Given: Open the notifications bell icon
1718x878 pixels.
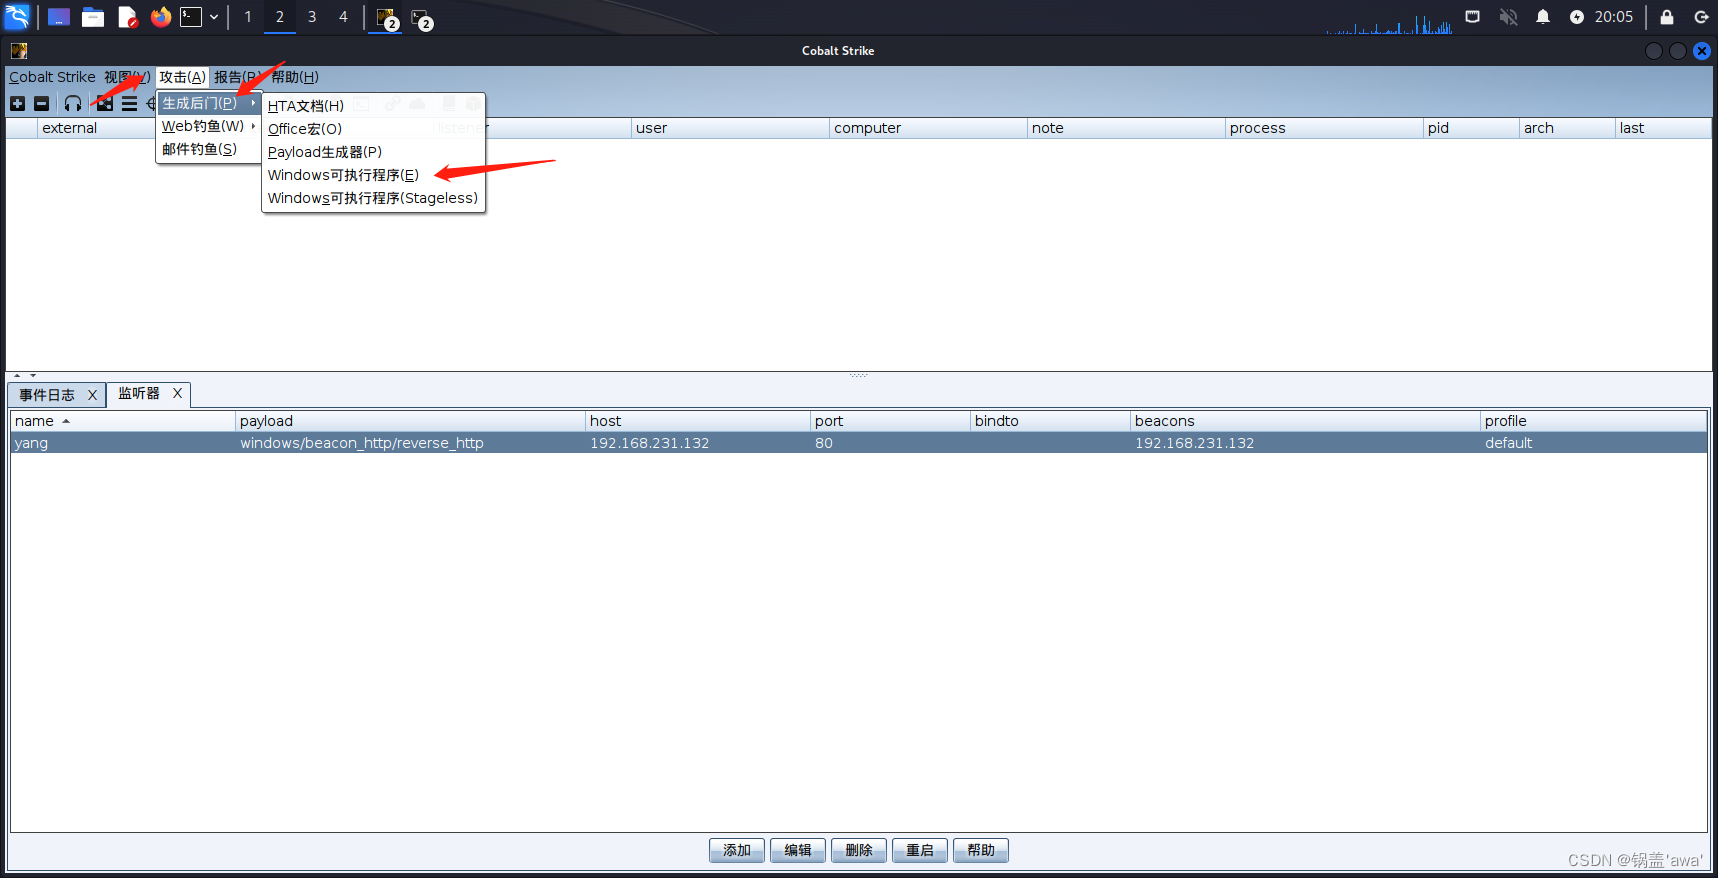Looking at the screenshot, I should [x=1543, y=17].
